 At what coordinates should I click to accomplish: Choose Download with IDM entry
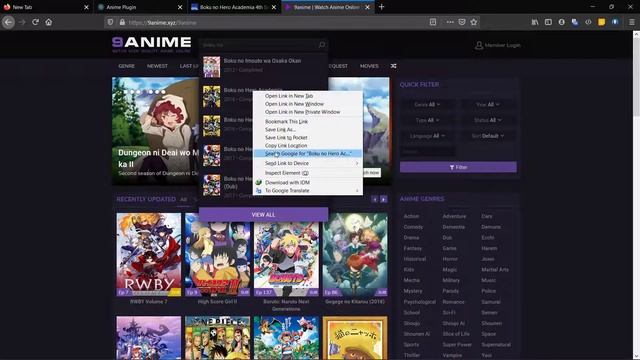(308, 182)
